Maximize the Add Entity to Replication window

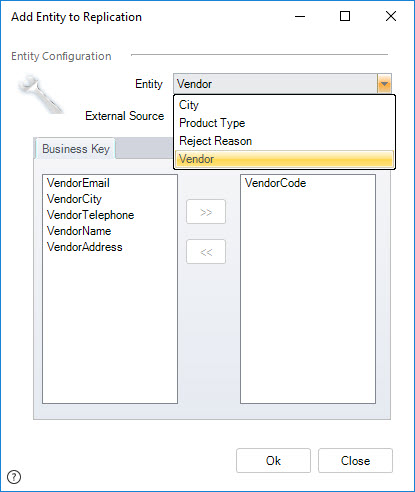[x=345, y=16]
